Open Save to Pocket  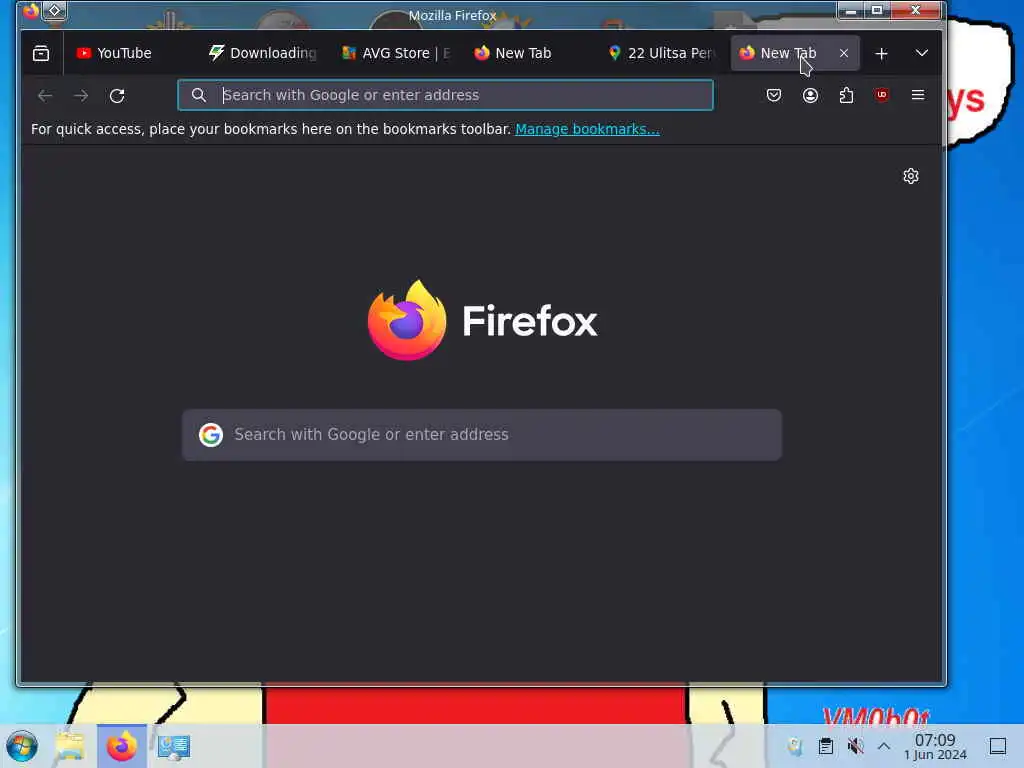point(774,95)
